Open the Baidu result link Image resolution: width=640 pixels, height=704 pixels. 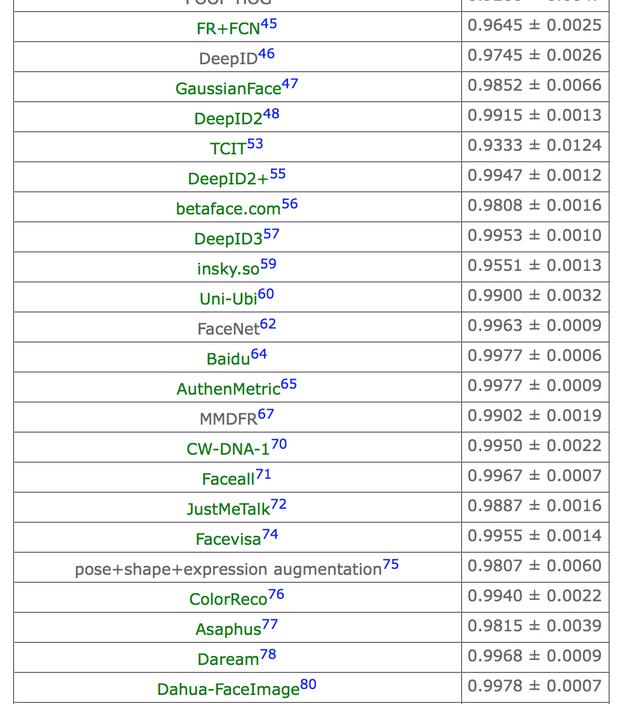[x=227, y=359]
